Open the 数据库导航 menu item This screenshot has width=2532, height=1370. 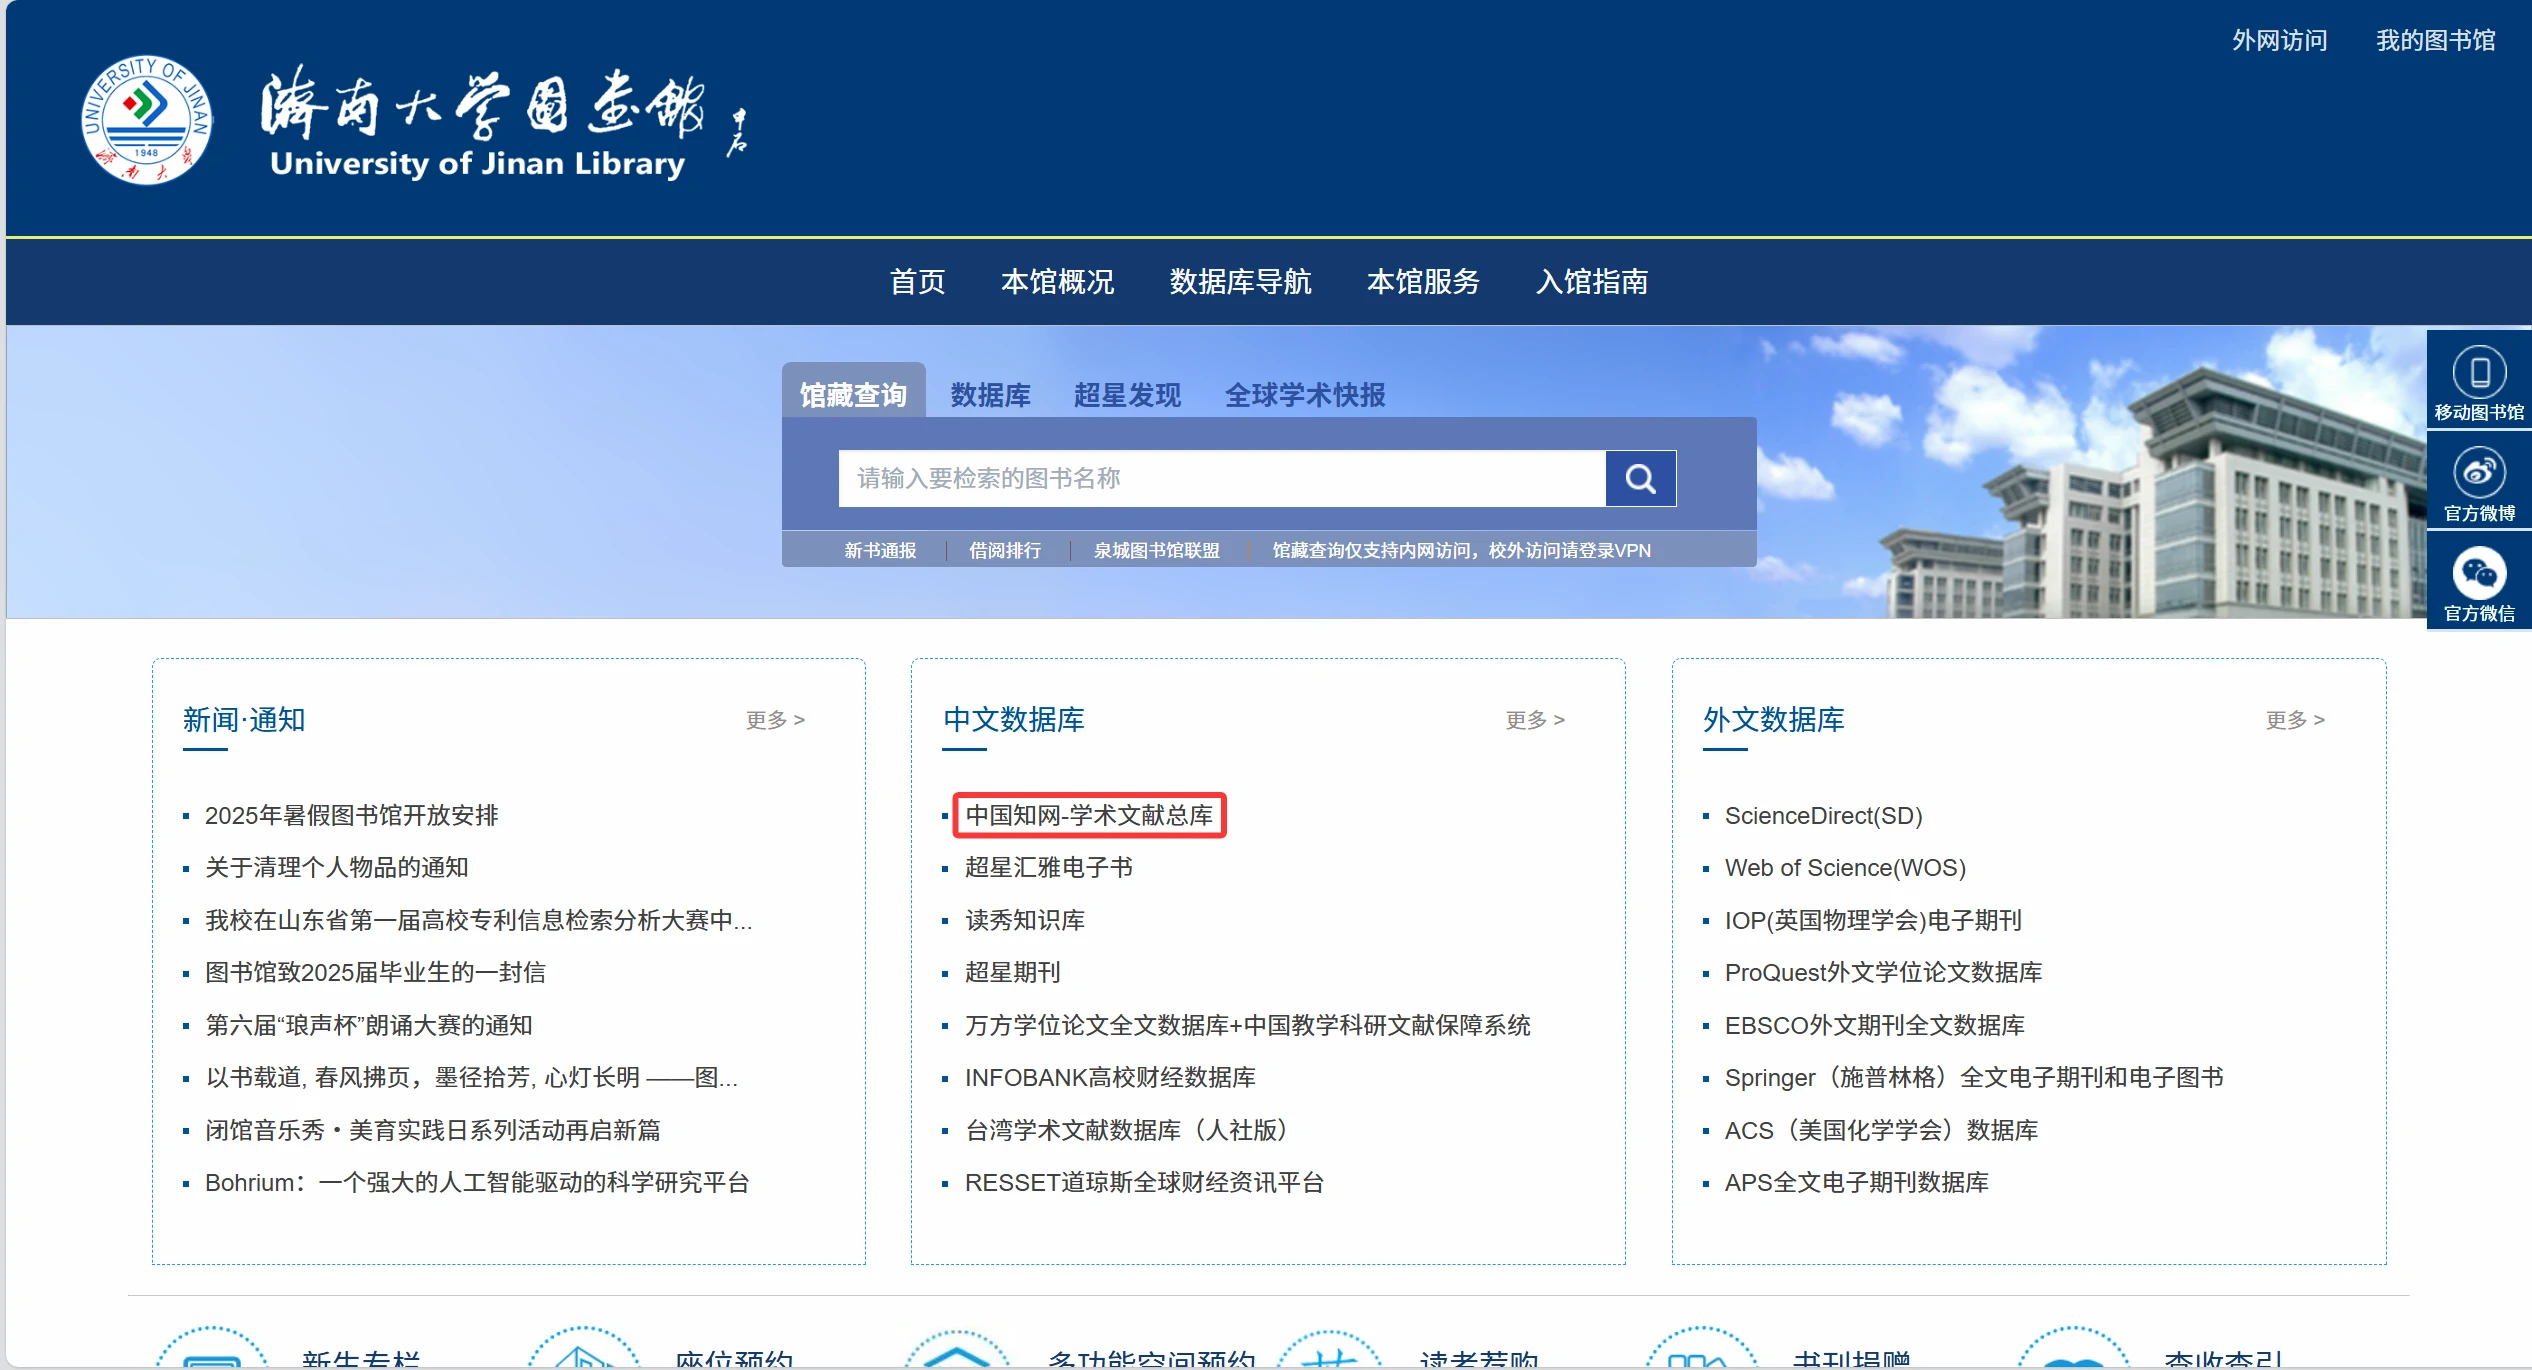coord(1240,282)
